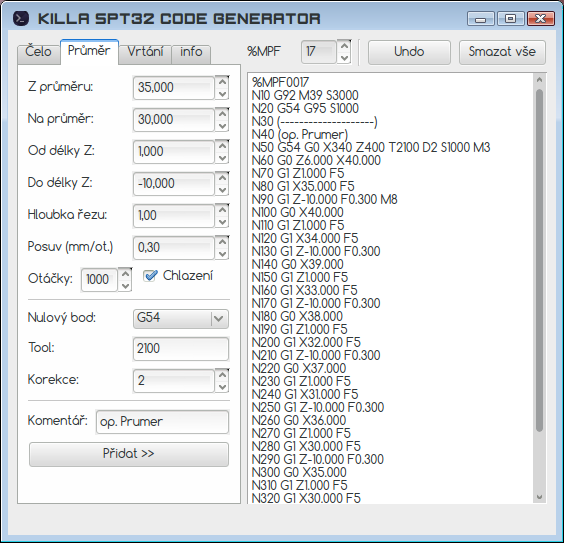
Task: Toggle the Chlazení coolant checkbox
Action: (150, 276)
